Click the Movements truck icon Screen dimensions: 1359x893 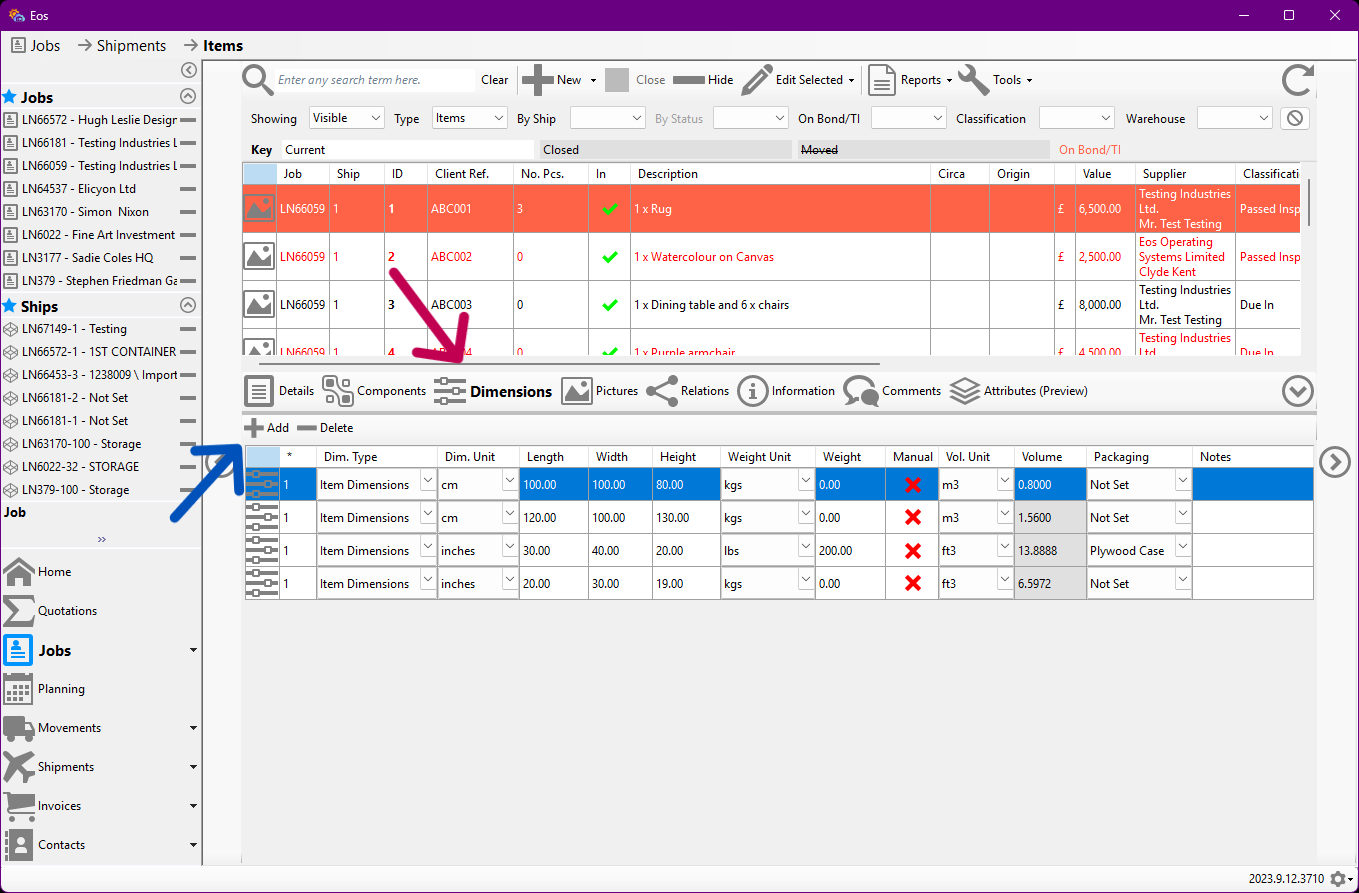18,728
